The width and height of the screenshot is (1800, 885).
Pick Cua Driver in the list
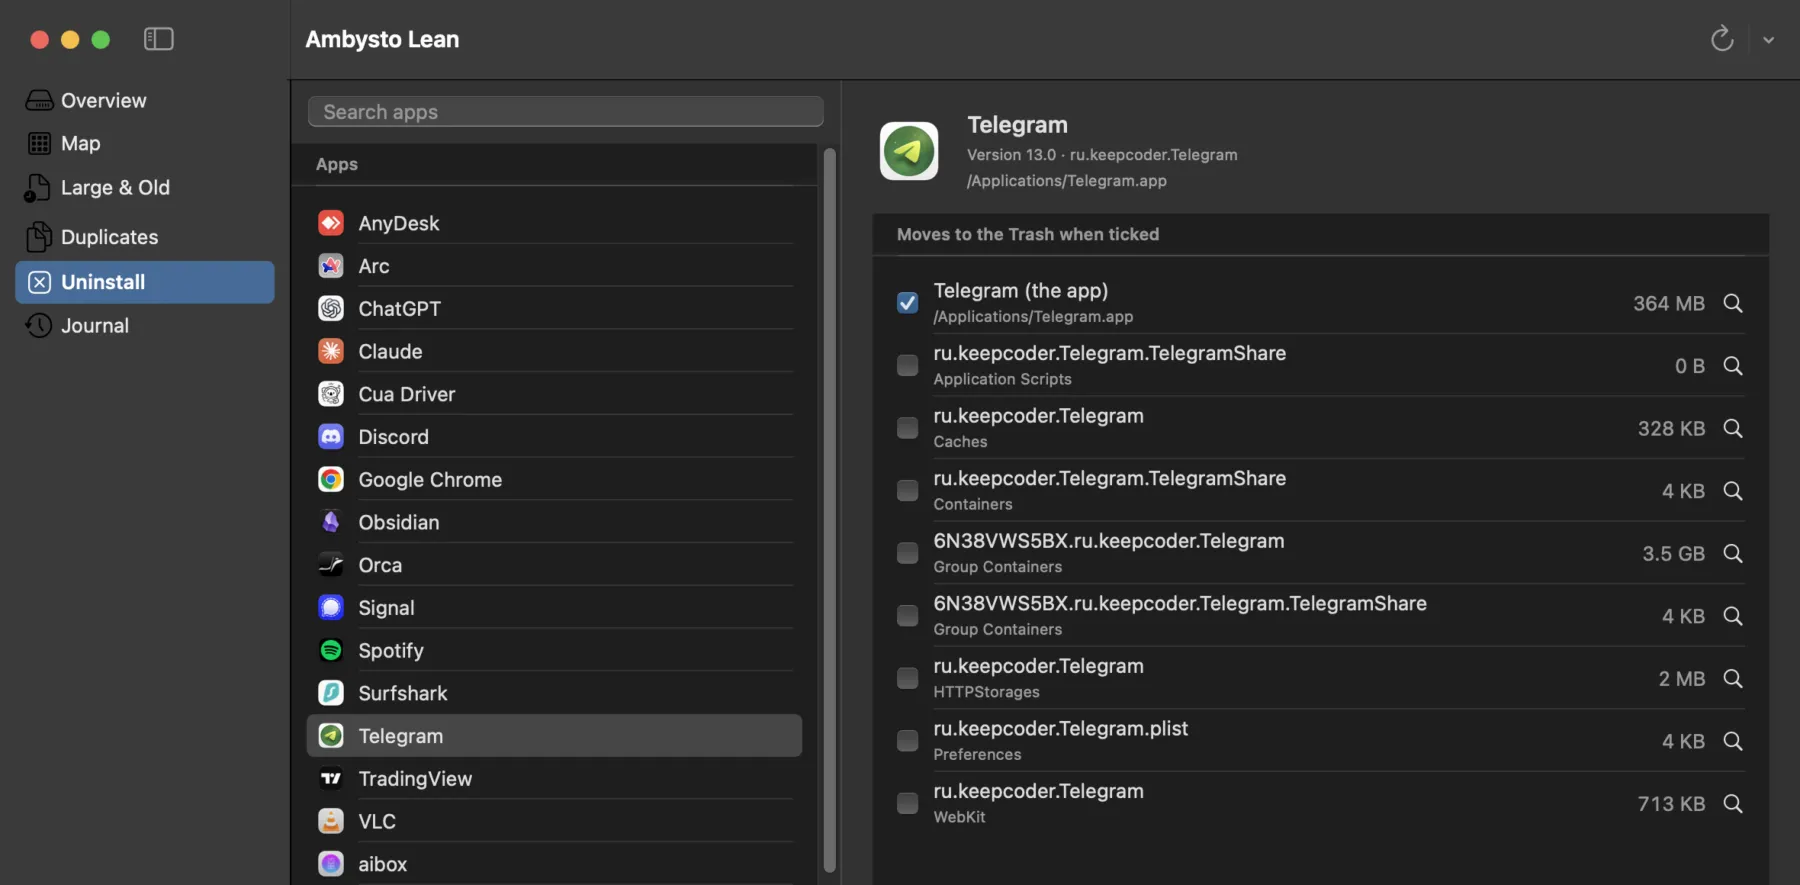(x=555, y=394)
